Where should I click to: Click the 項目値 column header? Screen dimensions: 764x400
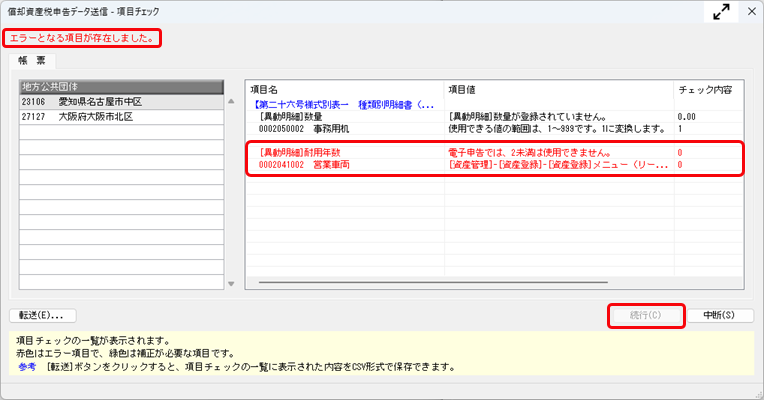558,89
